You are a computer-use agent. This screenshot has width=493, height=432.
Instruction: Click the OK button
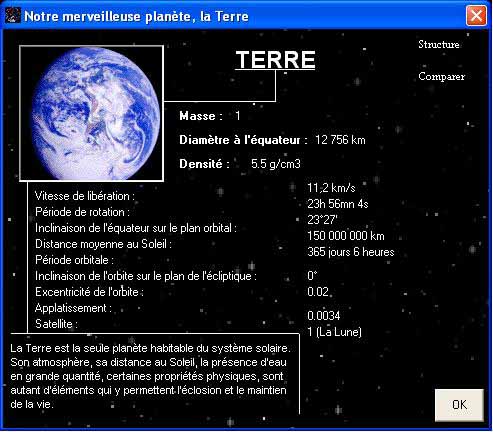point(459,405)
